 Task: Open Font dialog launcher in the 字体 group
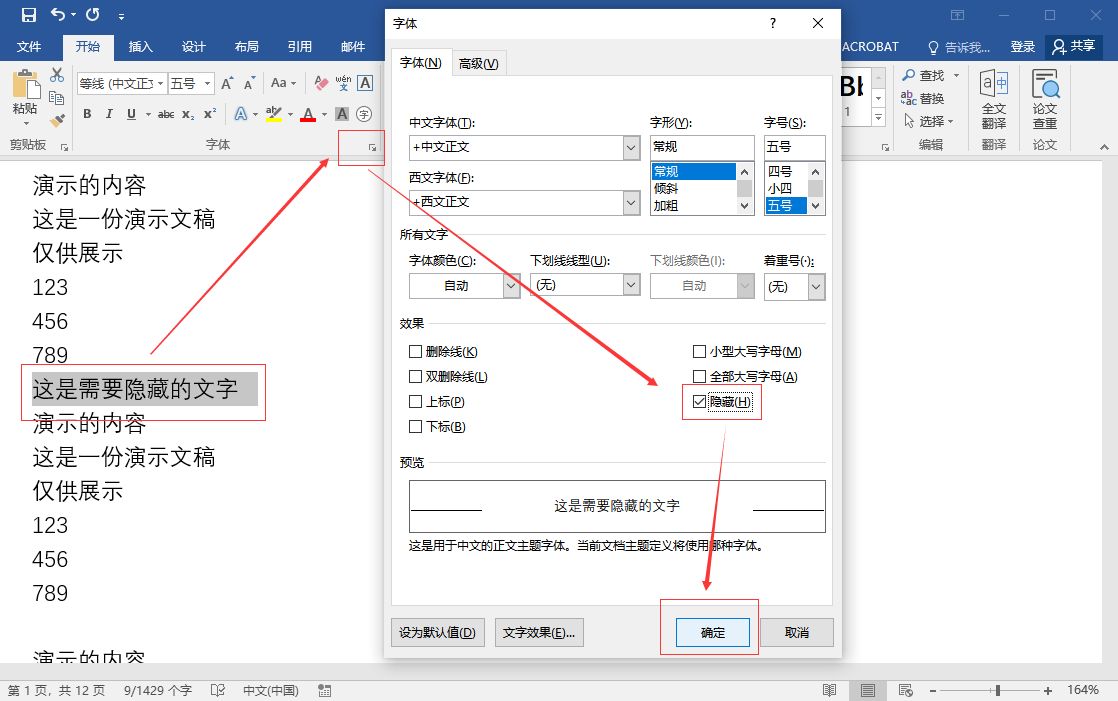(x=372, y=147)
